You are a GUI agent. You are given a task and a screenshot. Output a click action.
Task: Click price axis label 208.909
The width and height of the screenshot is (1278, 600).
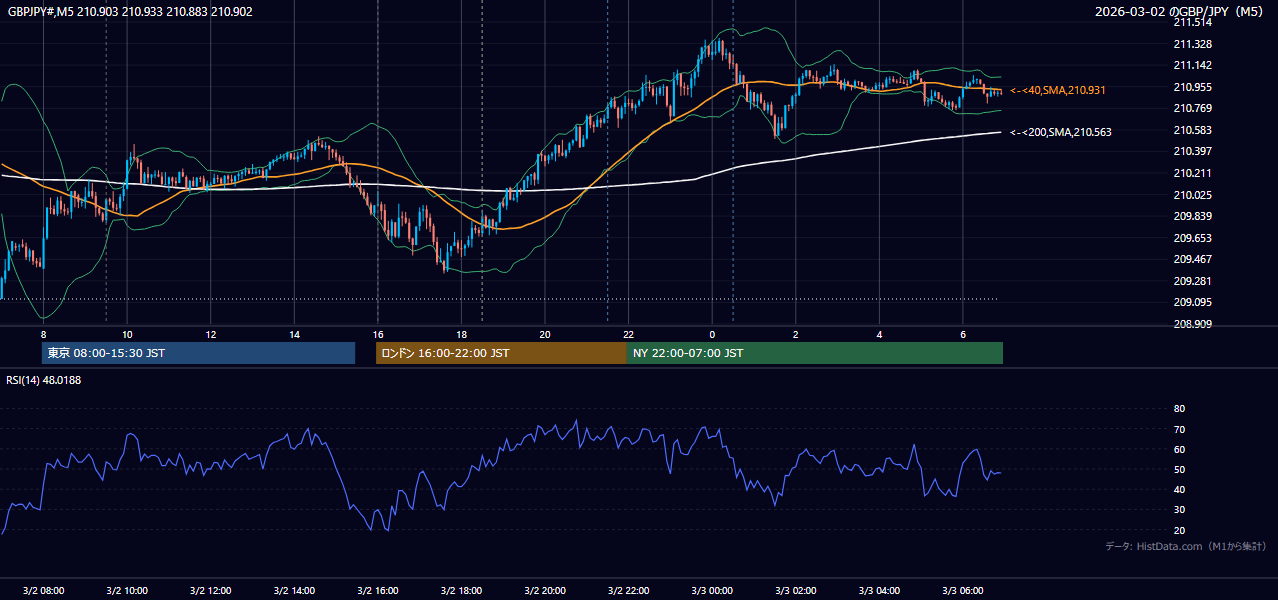point(1192,324)
